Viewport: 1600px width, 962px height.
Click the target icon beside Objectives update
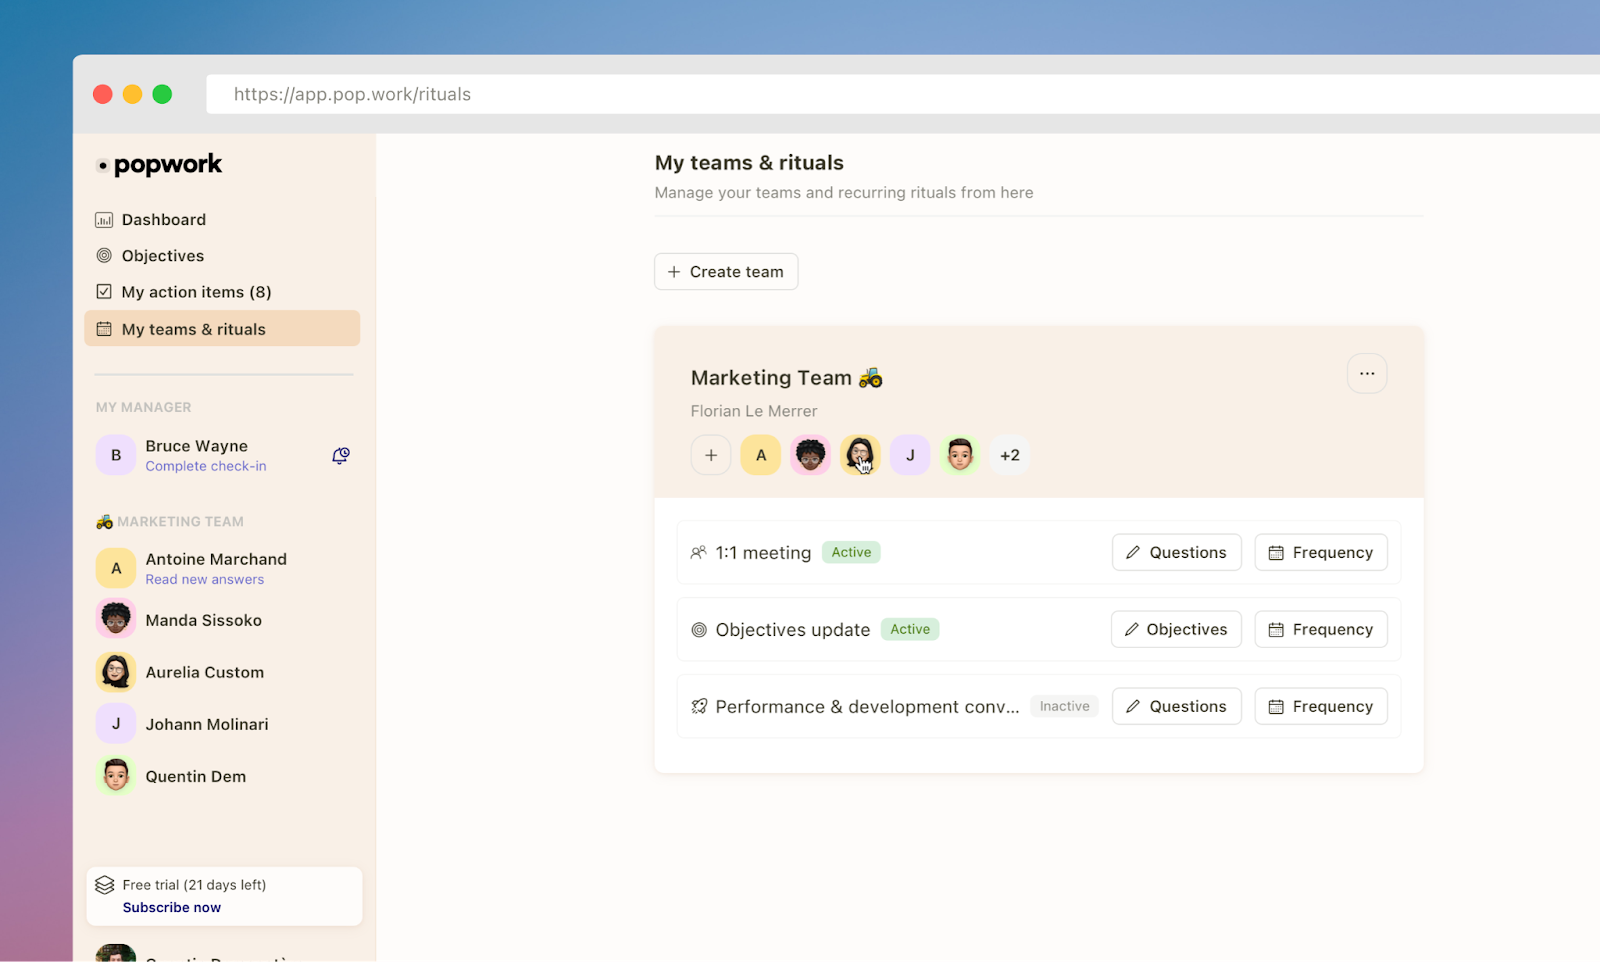tap(698, 629)
